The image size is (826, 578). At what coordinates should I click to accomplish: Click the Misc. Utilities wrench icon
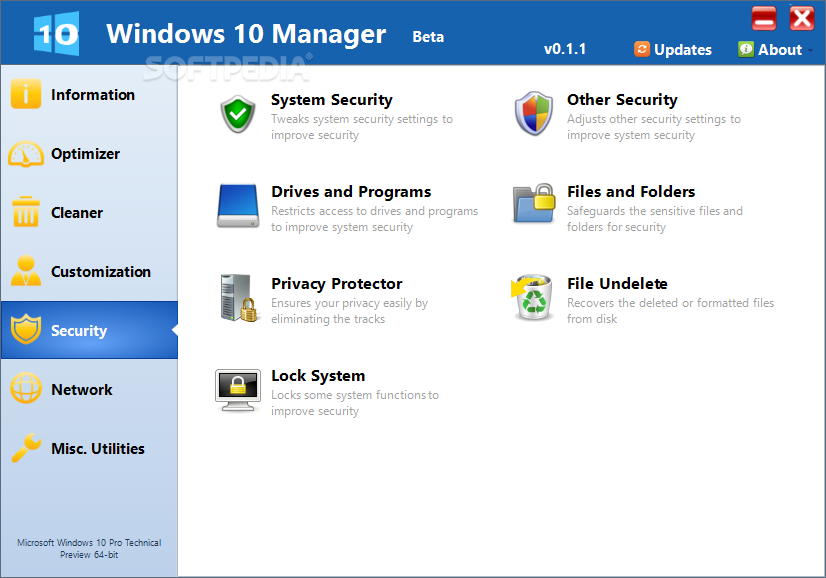(x=26, y=449)
